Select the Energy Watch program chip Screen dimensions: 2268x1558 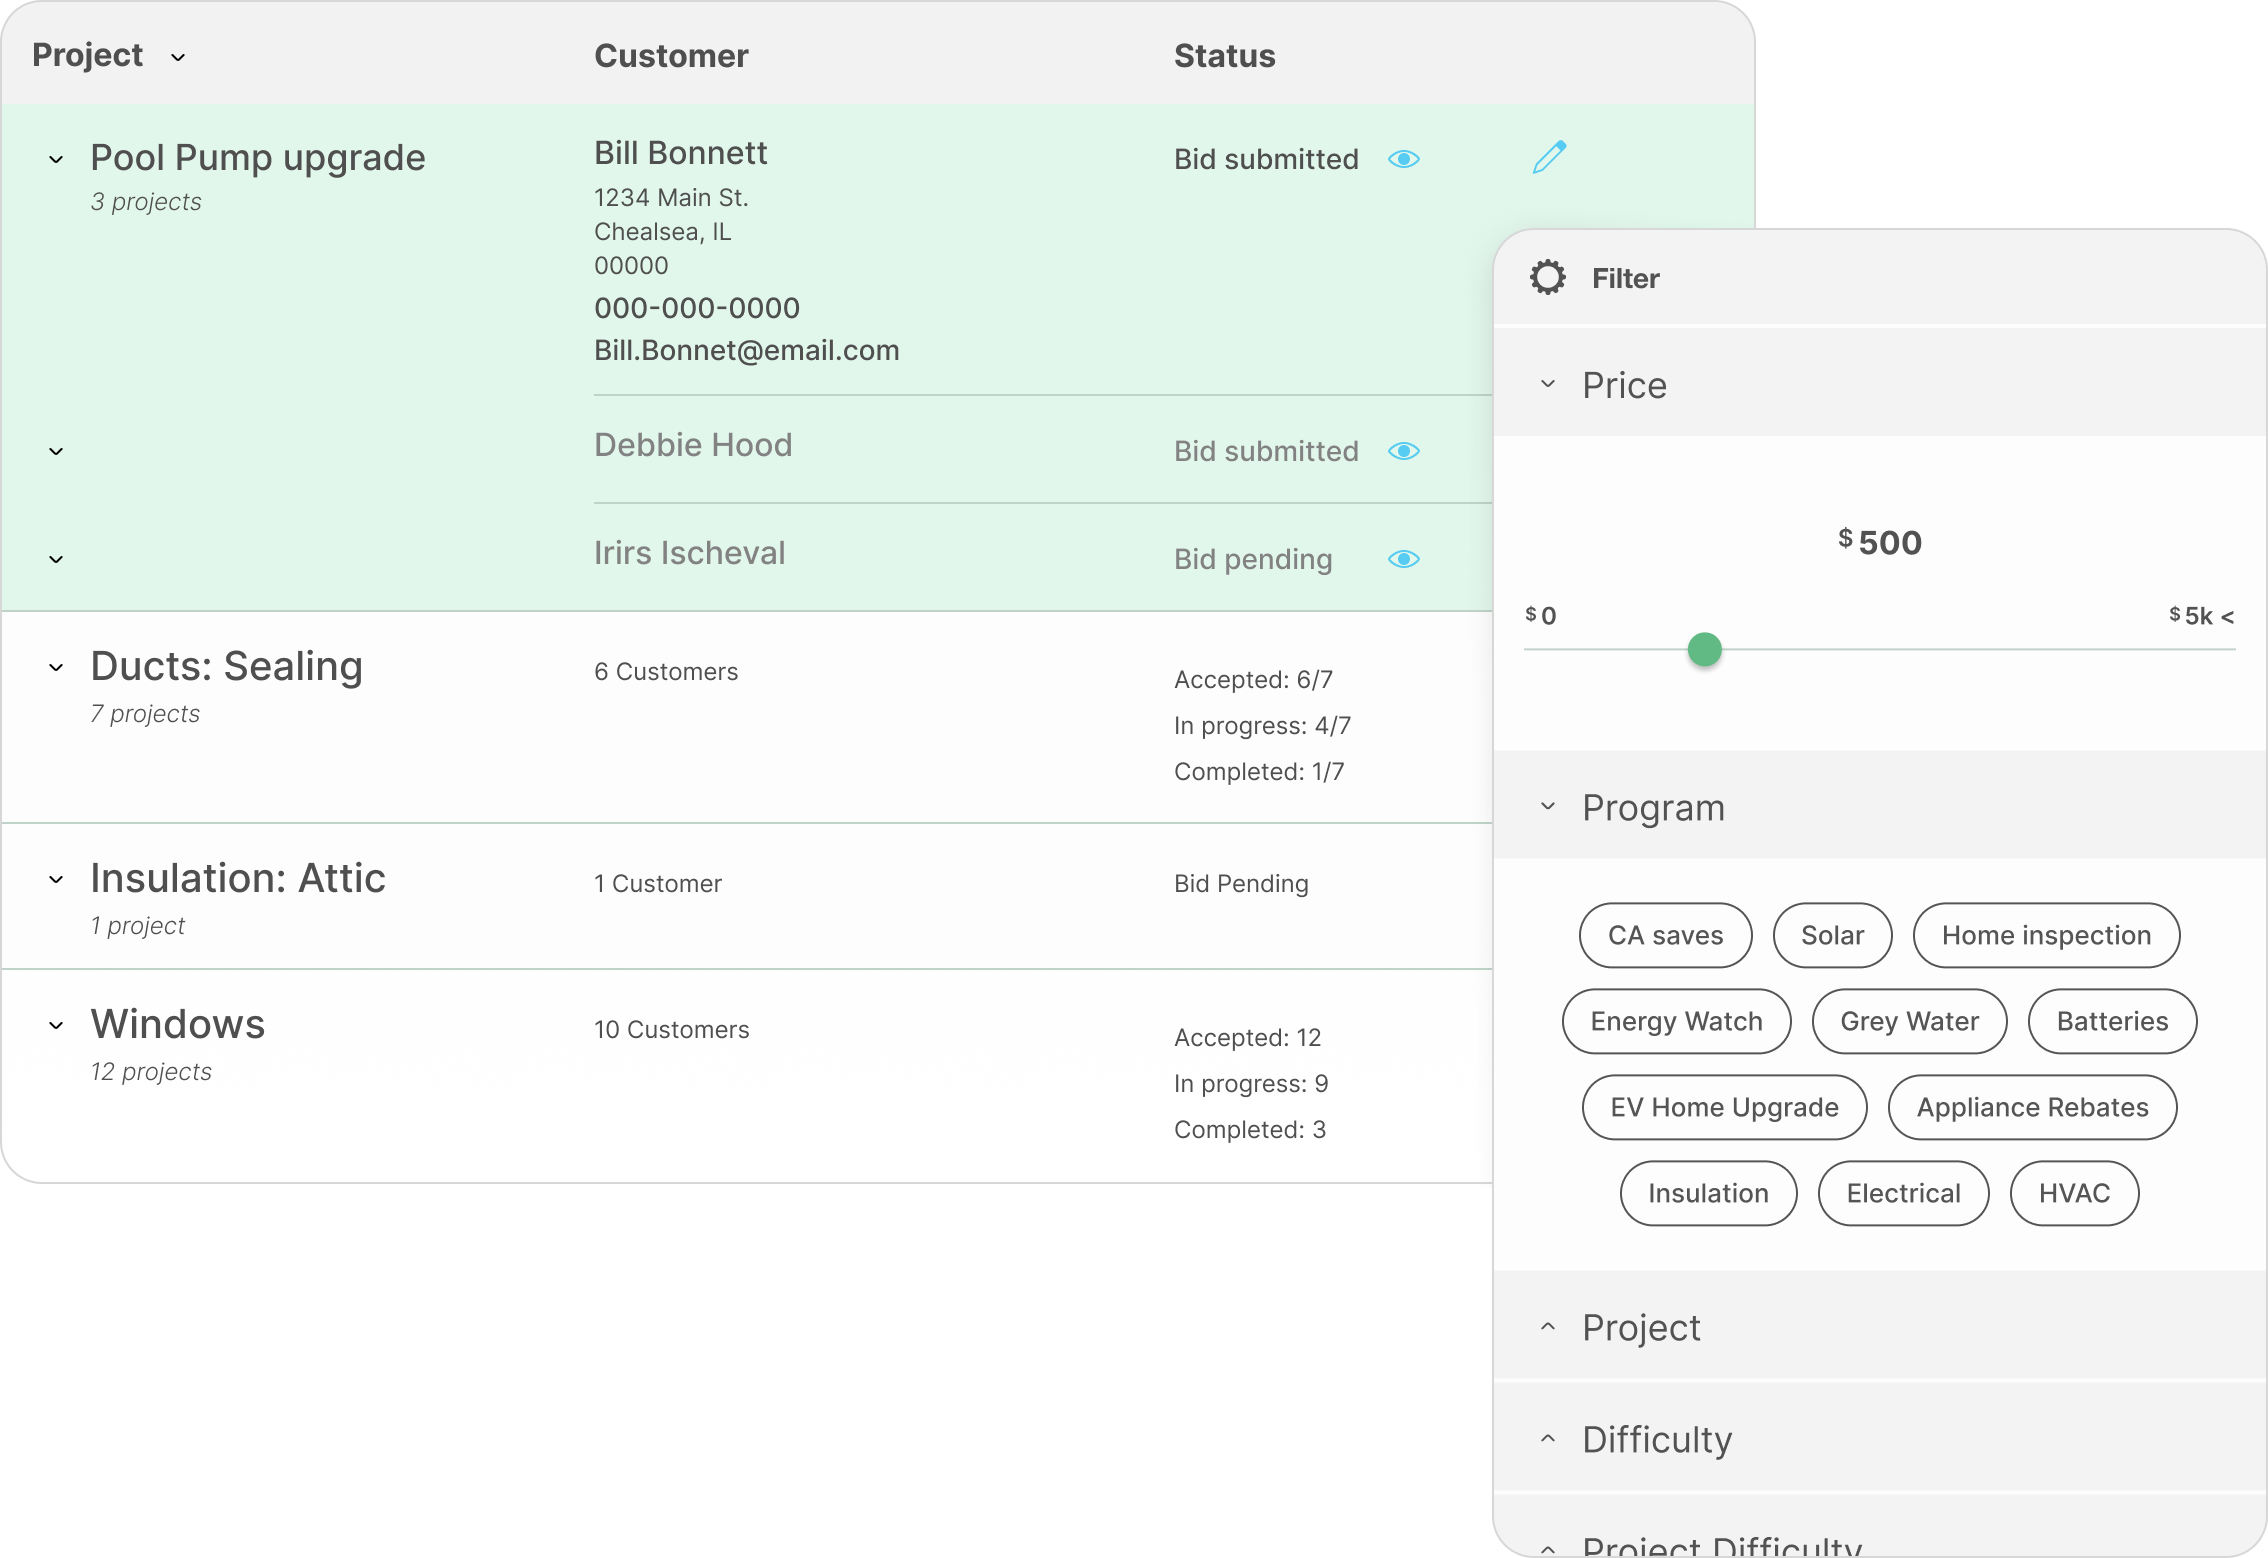pyautogui.click(x=1676, y=1022)
